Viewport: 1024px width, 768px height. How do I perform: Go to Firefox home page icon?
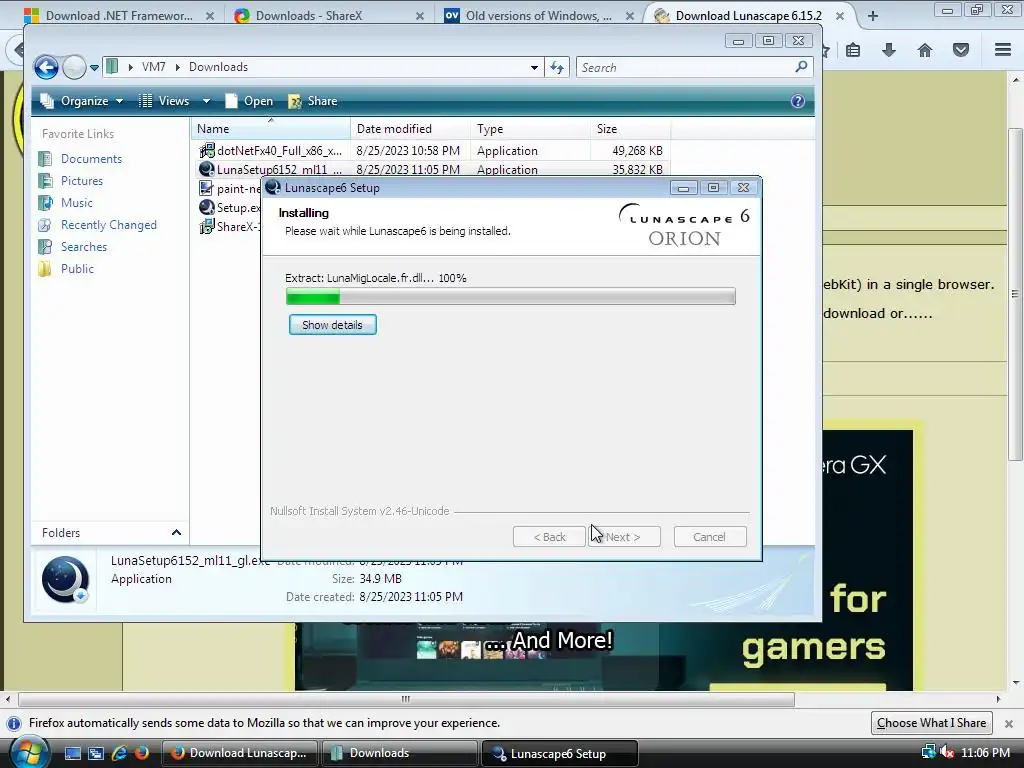point(925,50)
